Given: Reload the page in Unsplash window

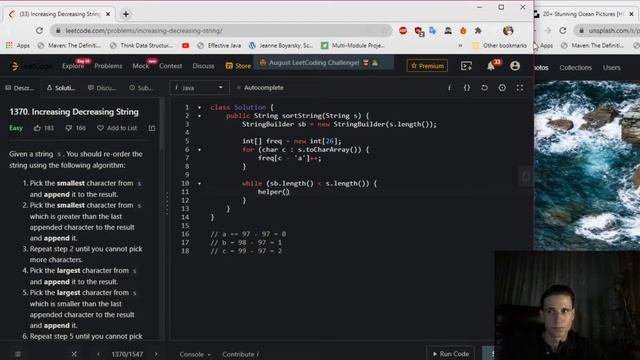Looking at the screenshot, I should pyautogui.click(x=563, y=31).
